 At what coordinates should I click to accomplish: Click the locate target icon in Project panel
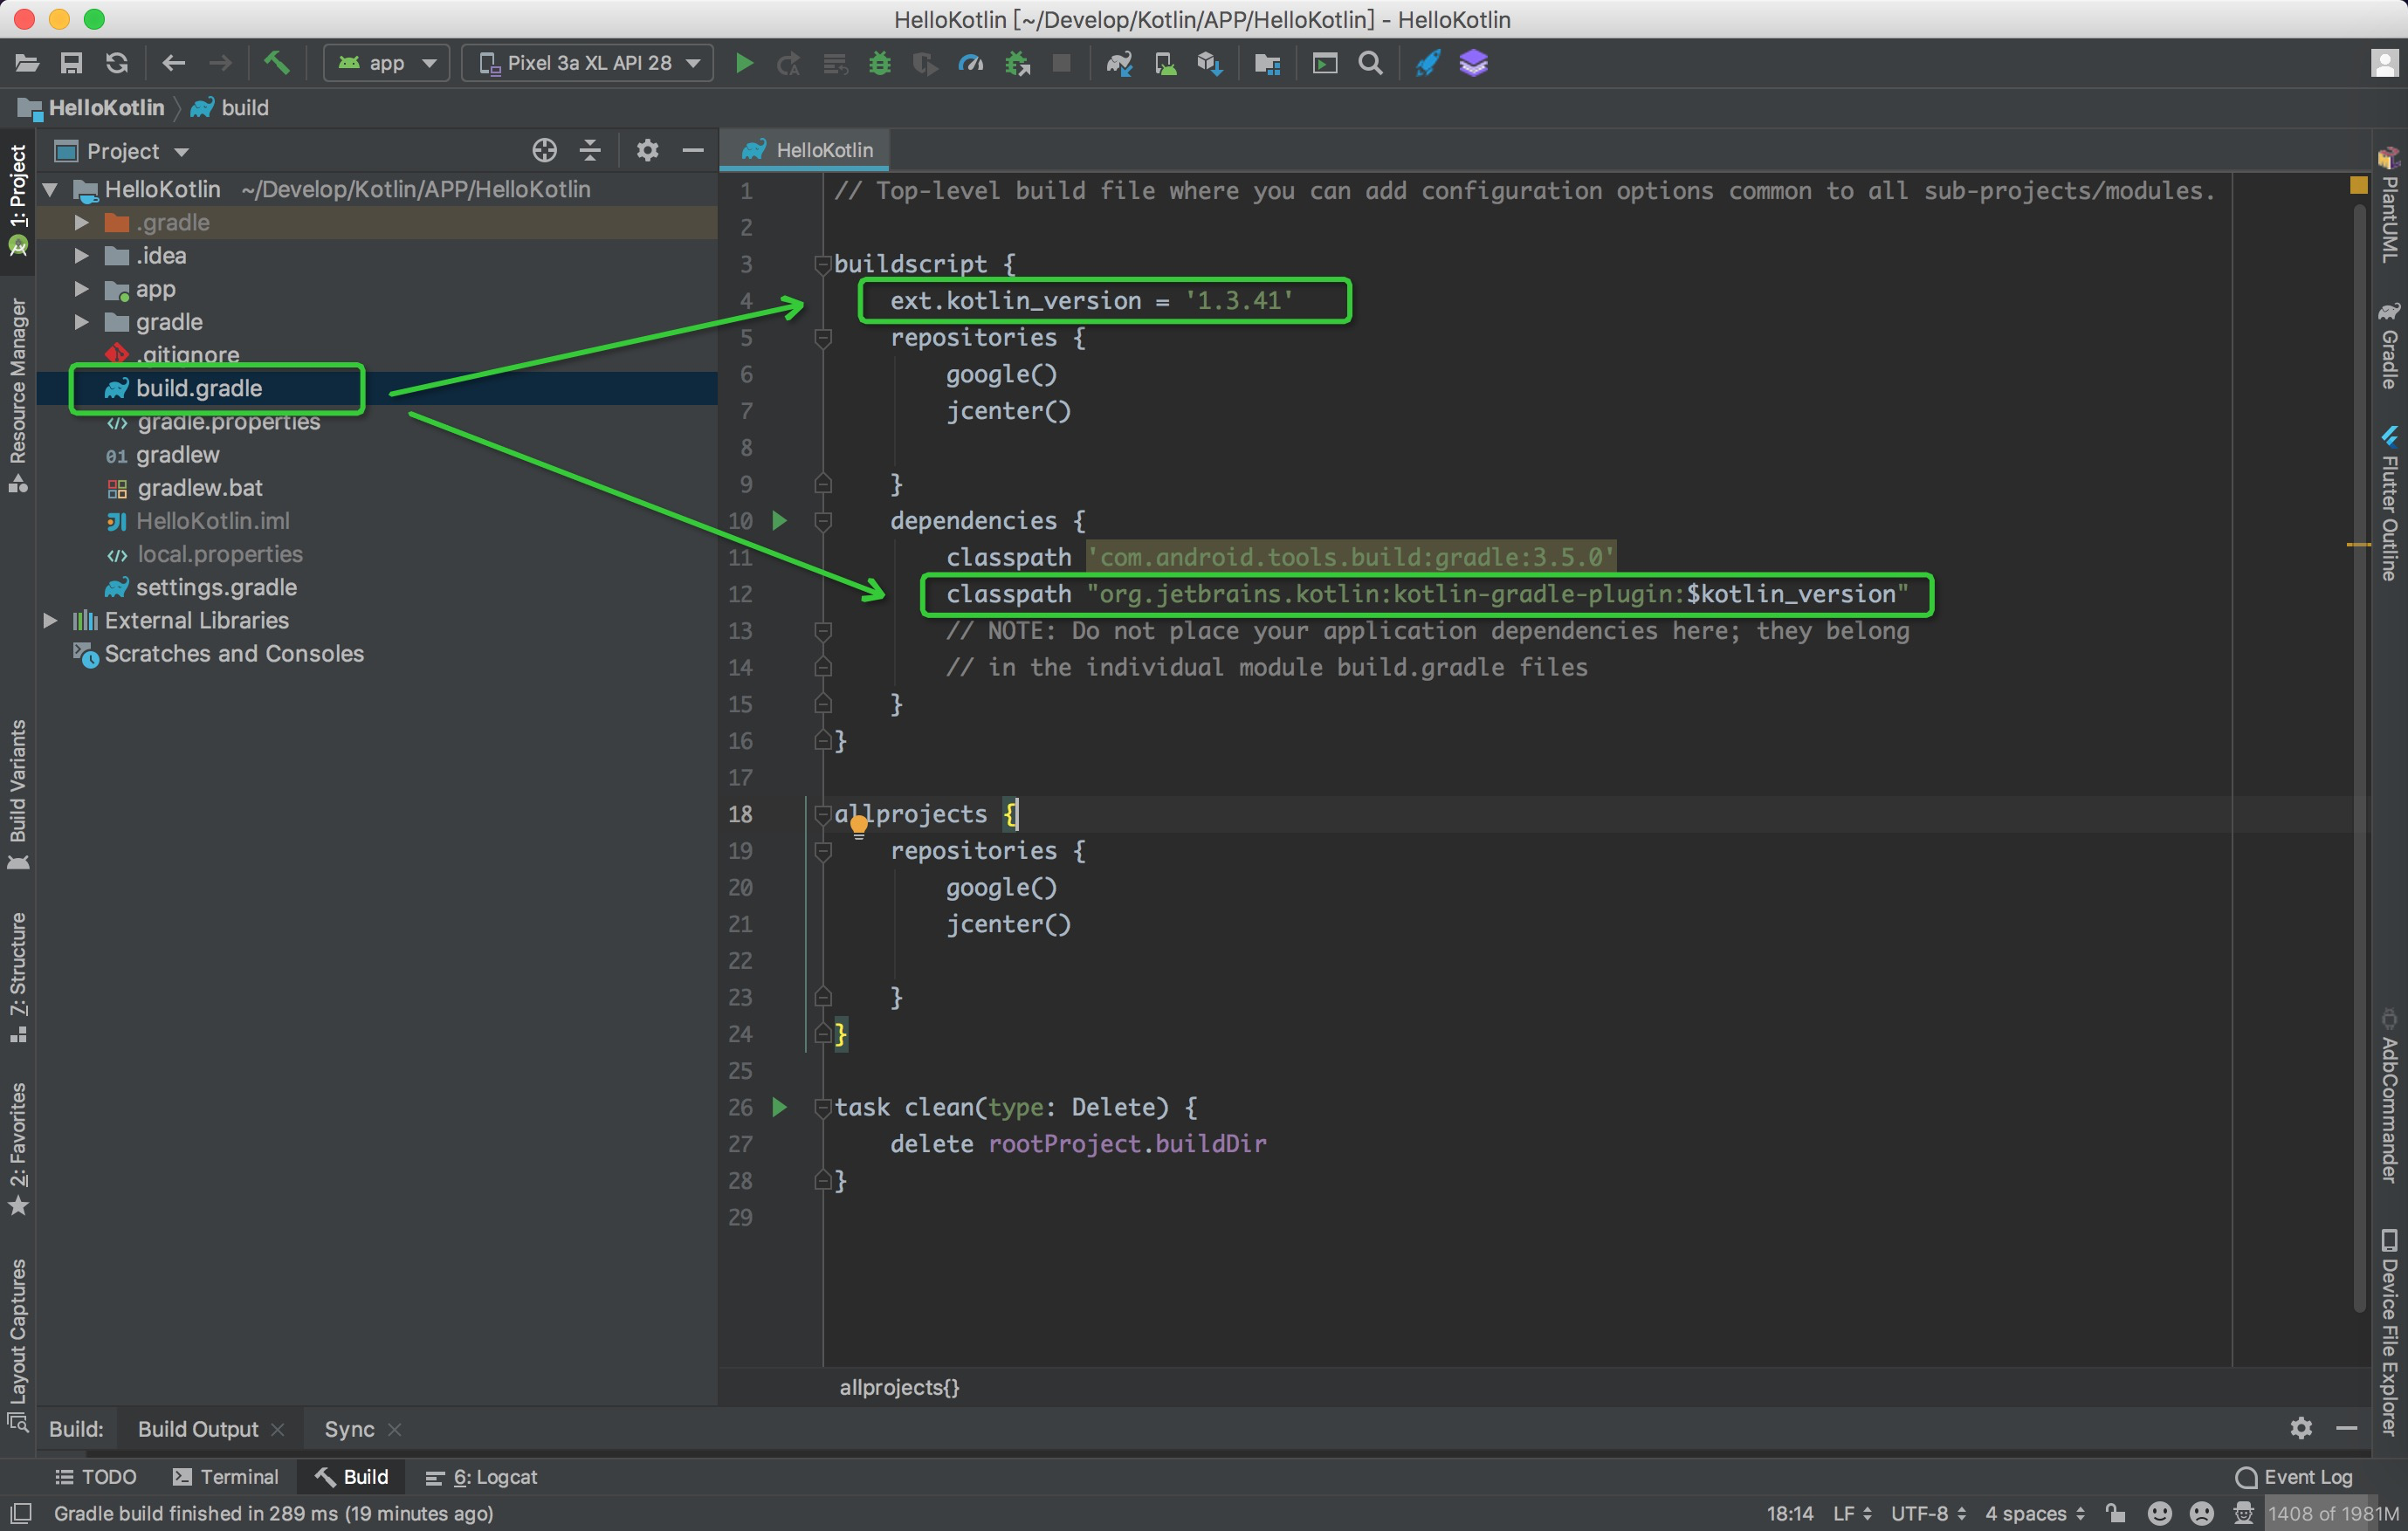[544, 151]
